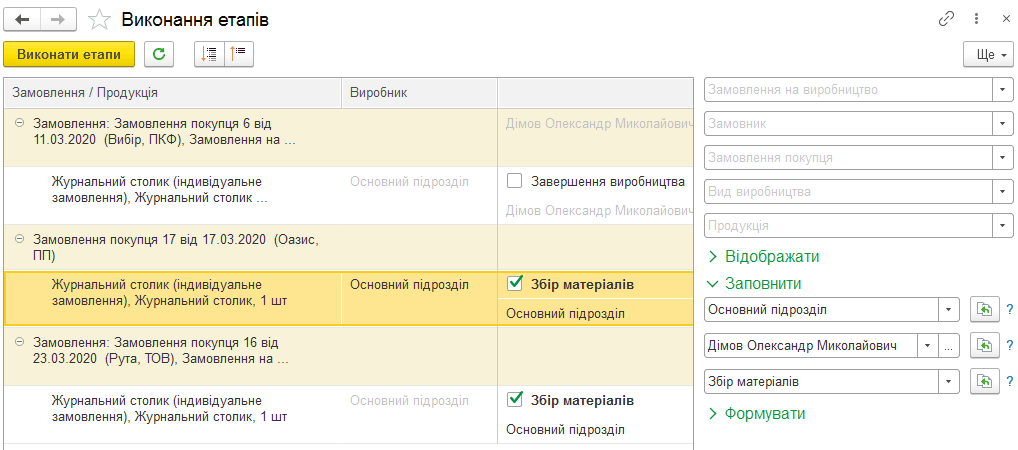Open Замовлення покупця filter dropdown arrow
The height and width of the screenshot is (450, 1018).
pos(1003,158)
